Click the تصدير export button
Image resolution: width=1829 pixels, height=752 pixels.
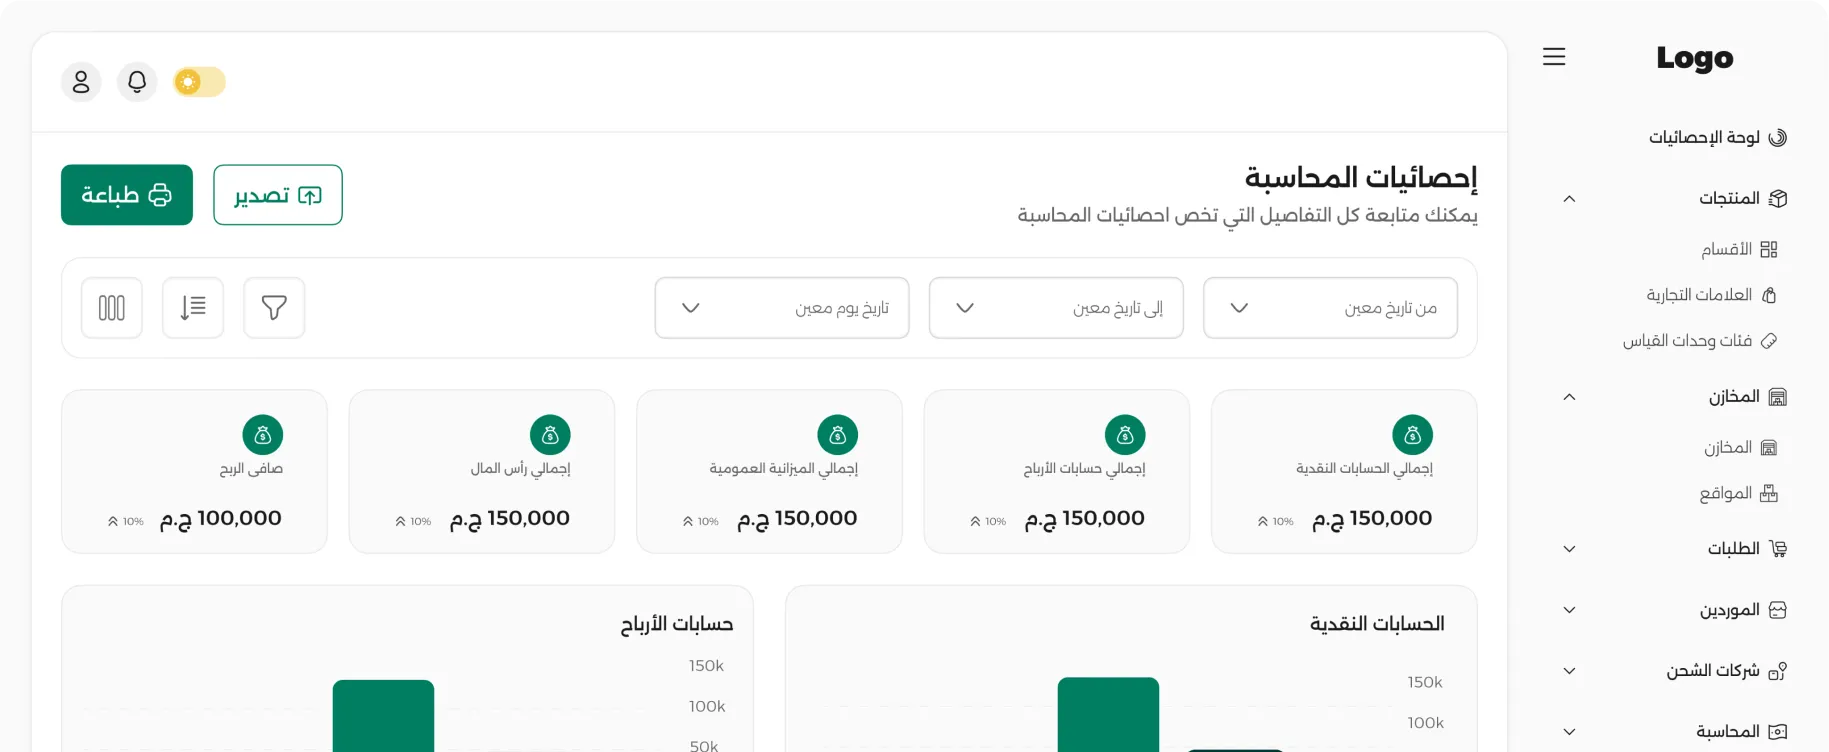tap(277, 194)
